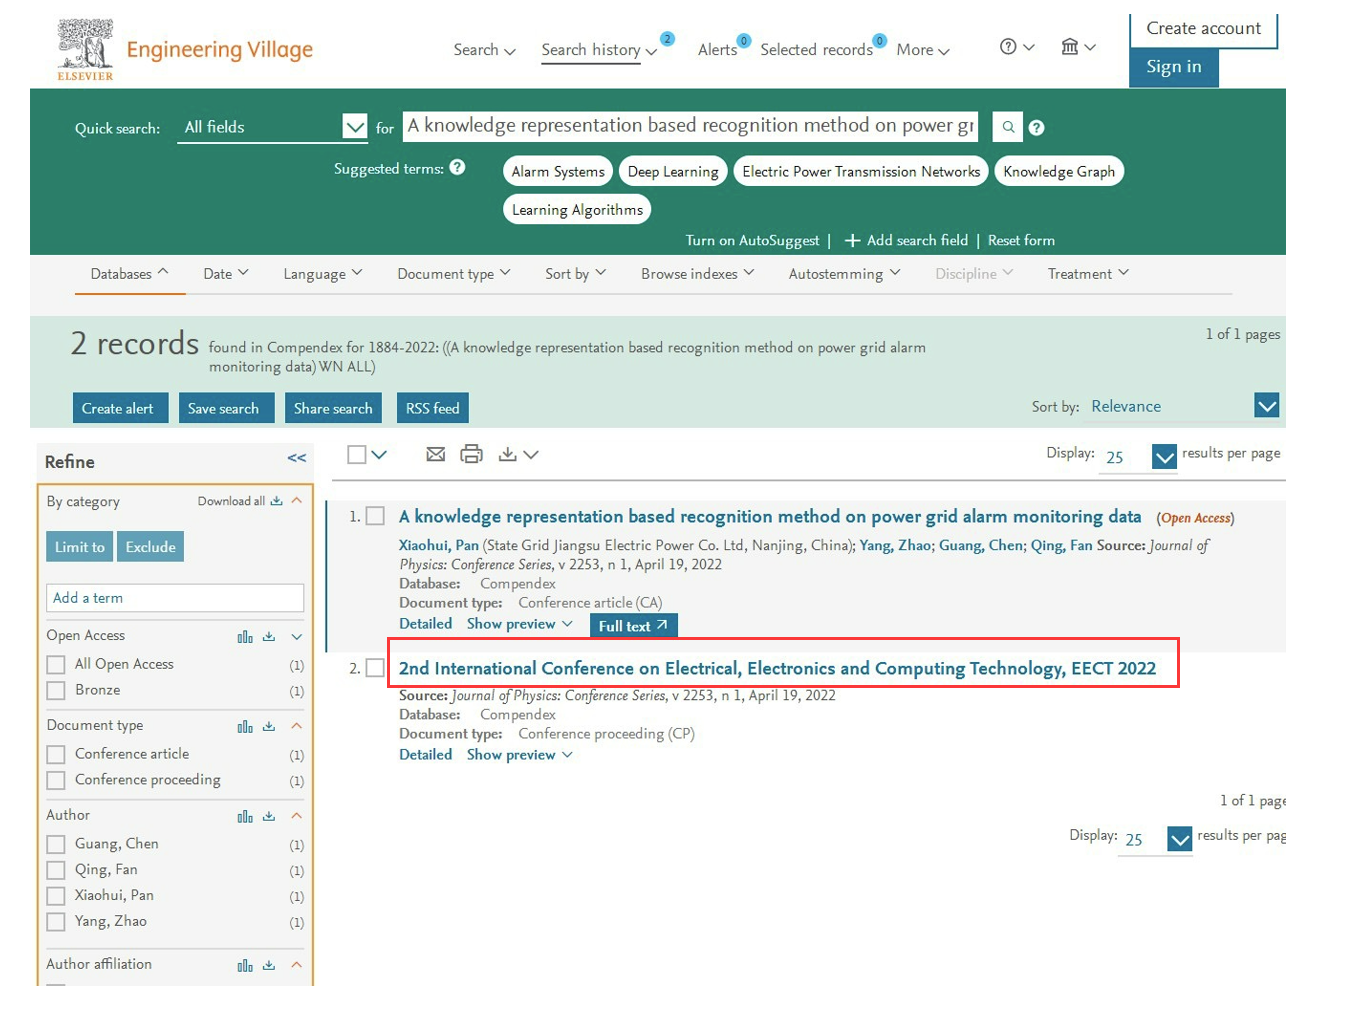Click Create alert button
Image resolution: width=1369 pixels, height=1027 pixels.
click(118, 408)
